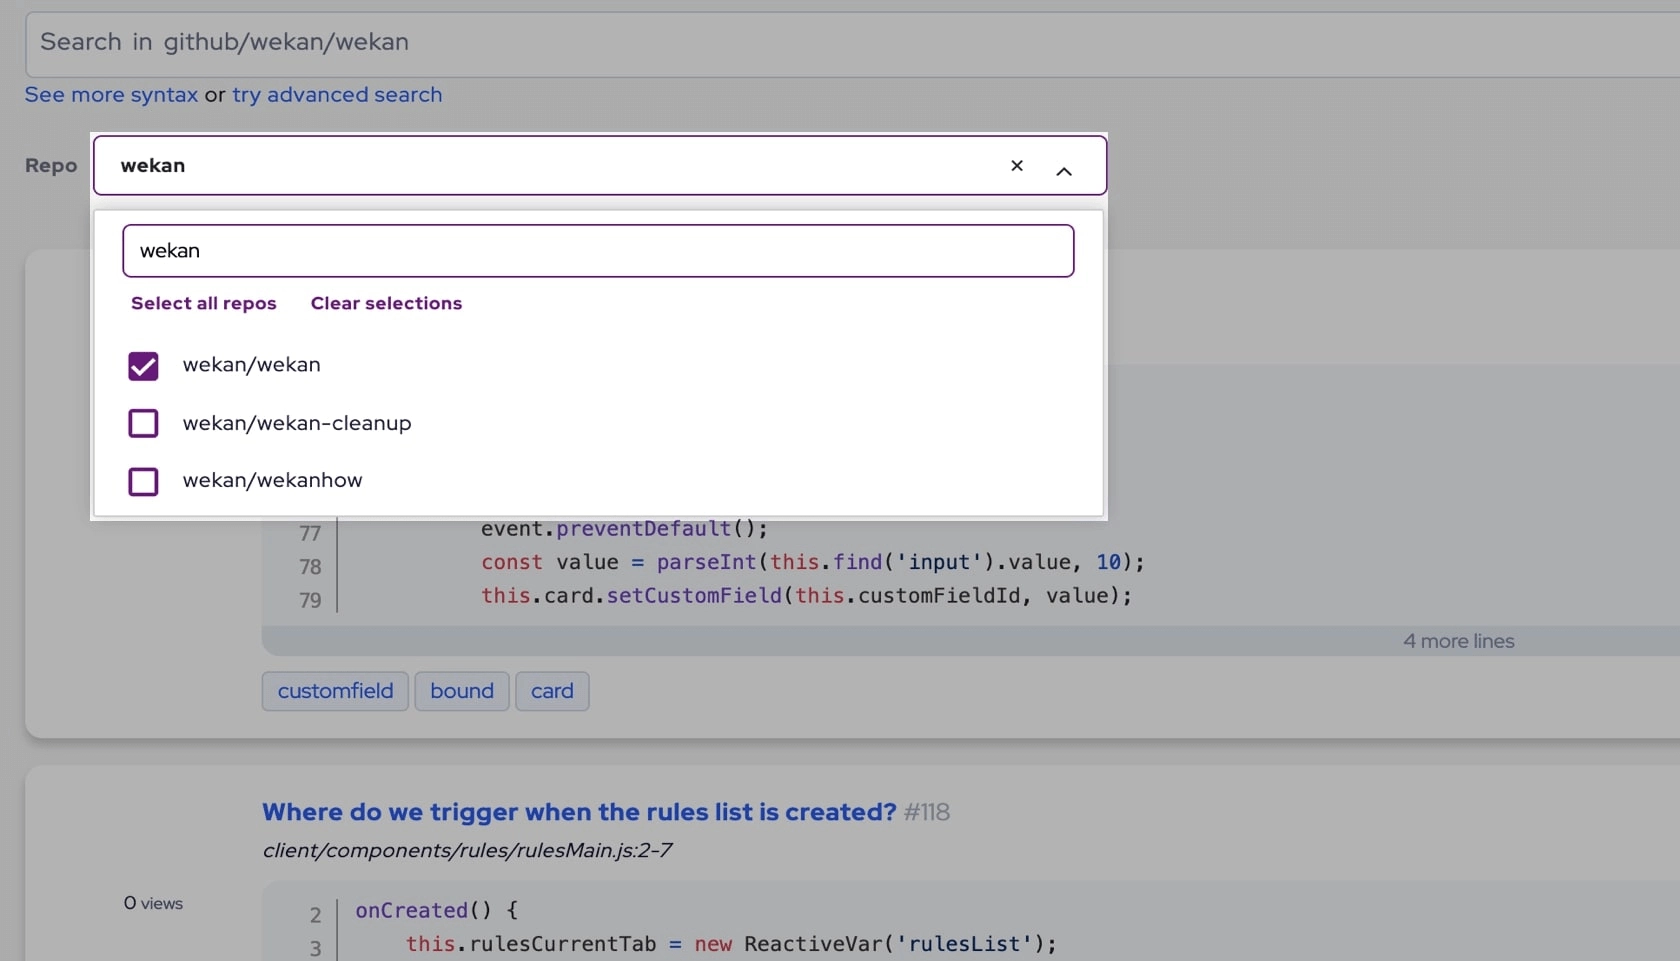Check the wekan/wekan-cleanup checkbox
This screenshot has height=961, width=1680.
tap(143, 424)
